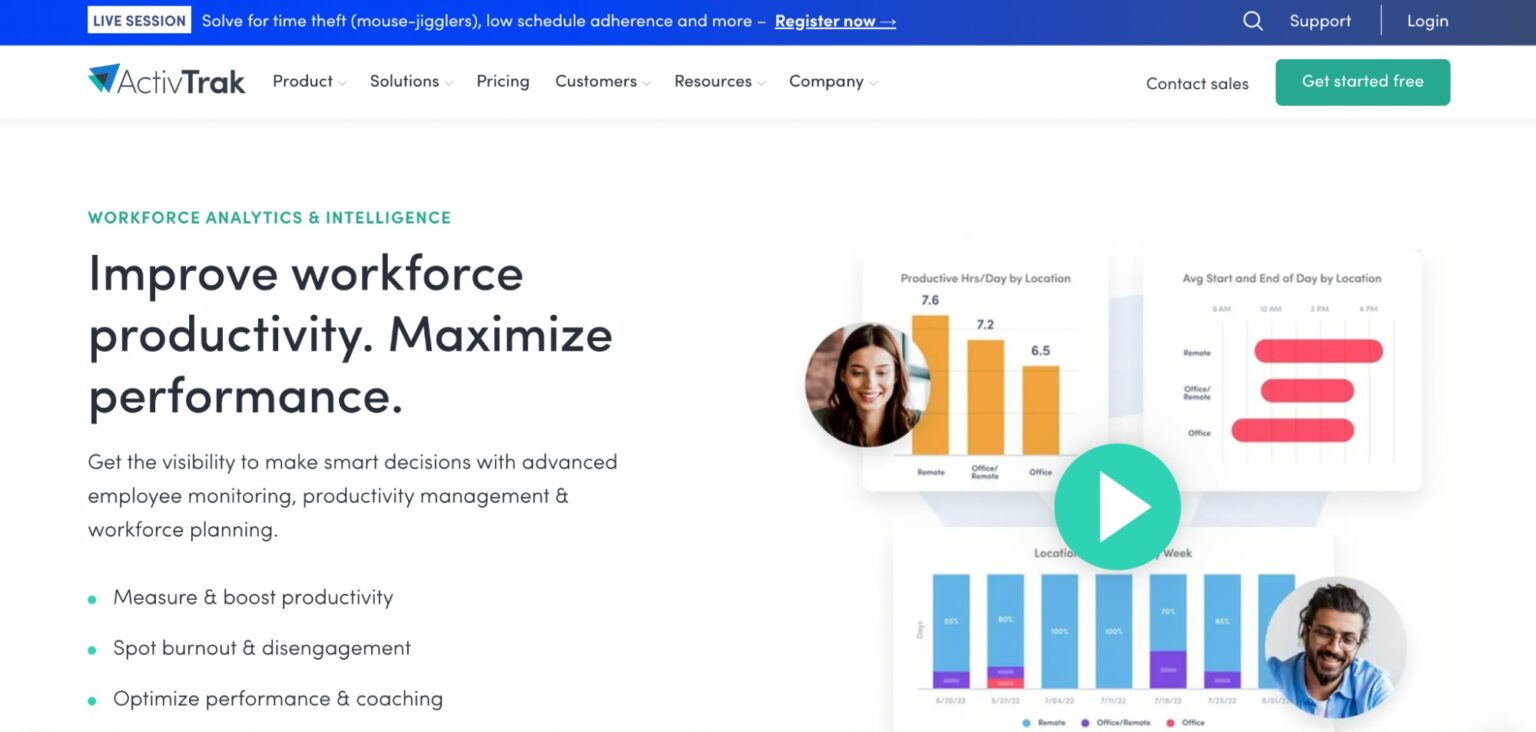Click the Get started free button
The height and width of the screenshot is (732, 1536).
coord(1362,82)
